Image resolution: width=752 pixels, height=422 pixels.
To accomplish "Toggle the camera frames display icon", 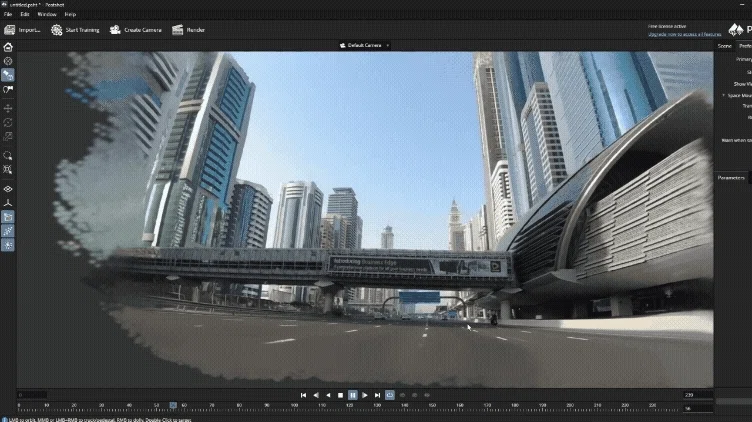I will point(8,217).
